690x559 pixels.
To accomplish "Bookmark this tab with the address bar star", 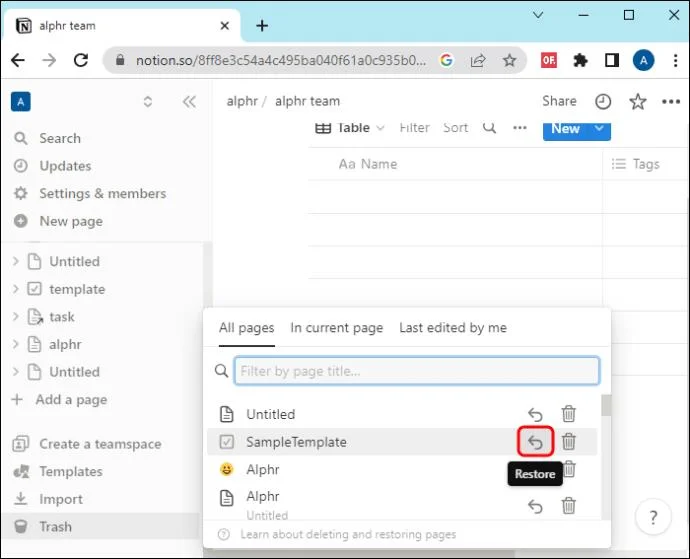I will pyautogui.click(x=509, y=60).
